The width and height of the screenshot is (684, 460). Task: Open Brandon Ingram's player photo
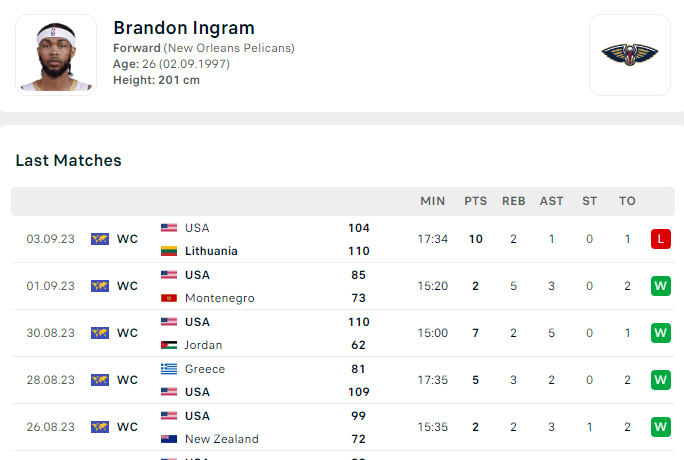(x=56, y=55)
